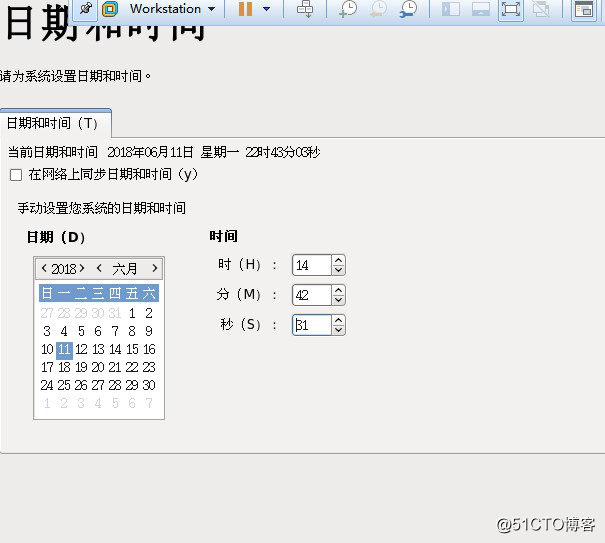Select the 日期和时间 (T) tab

[x=56, y=123]
